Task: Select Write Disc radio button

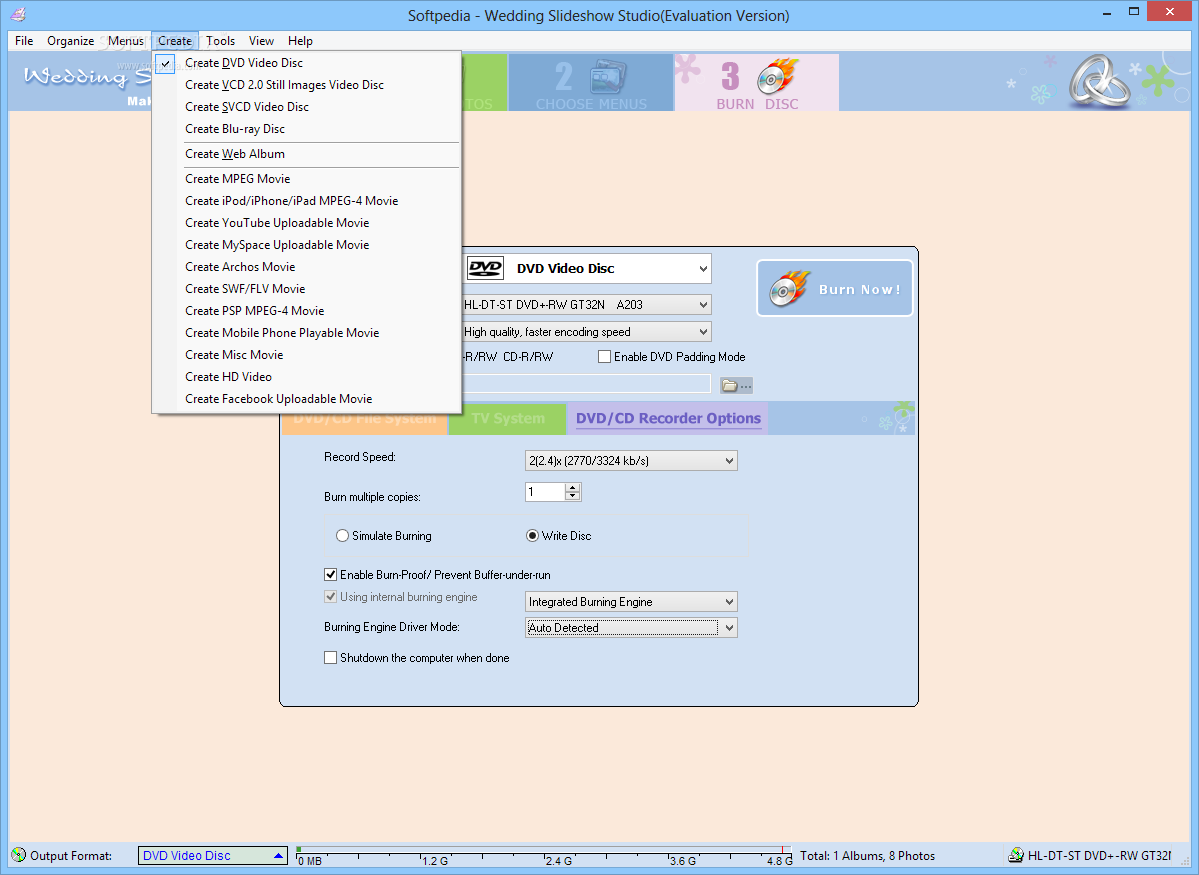Action: click(x=532, y=535)
